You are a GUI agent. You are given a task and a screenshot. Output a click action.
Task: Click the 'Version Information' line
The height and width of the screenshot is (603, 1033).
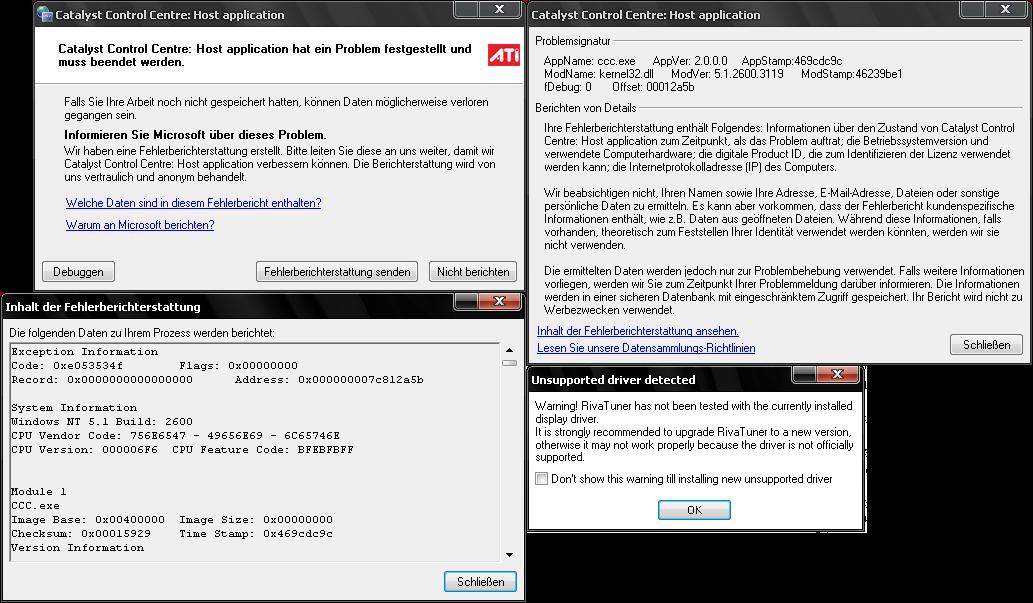click(77, 548)
